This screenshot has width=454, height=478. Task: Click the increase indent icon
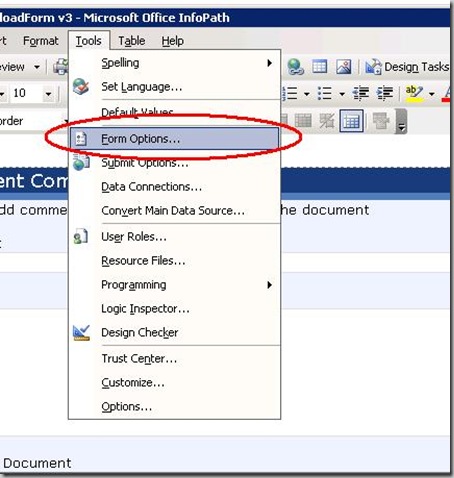pos(385,93)
